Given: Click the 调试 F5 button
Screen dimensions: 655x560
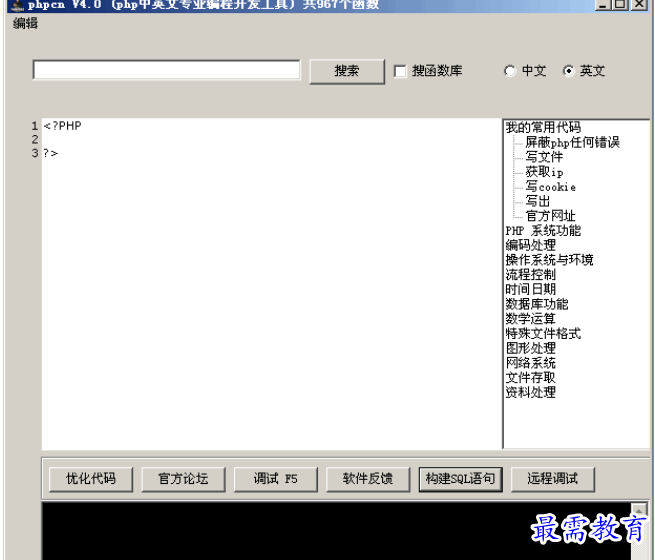Looking at the screenshot, I should (x=276, y=479).
